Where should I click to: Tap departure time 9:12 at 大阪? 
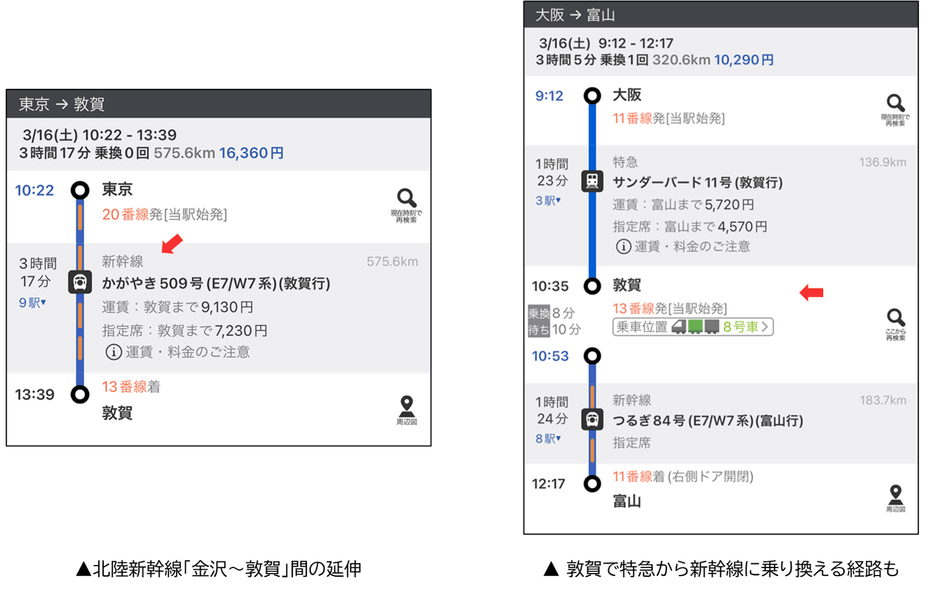coord(549,96)
